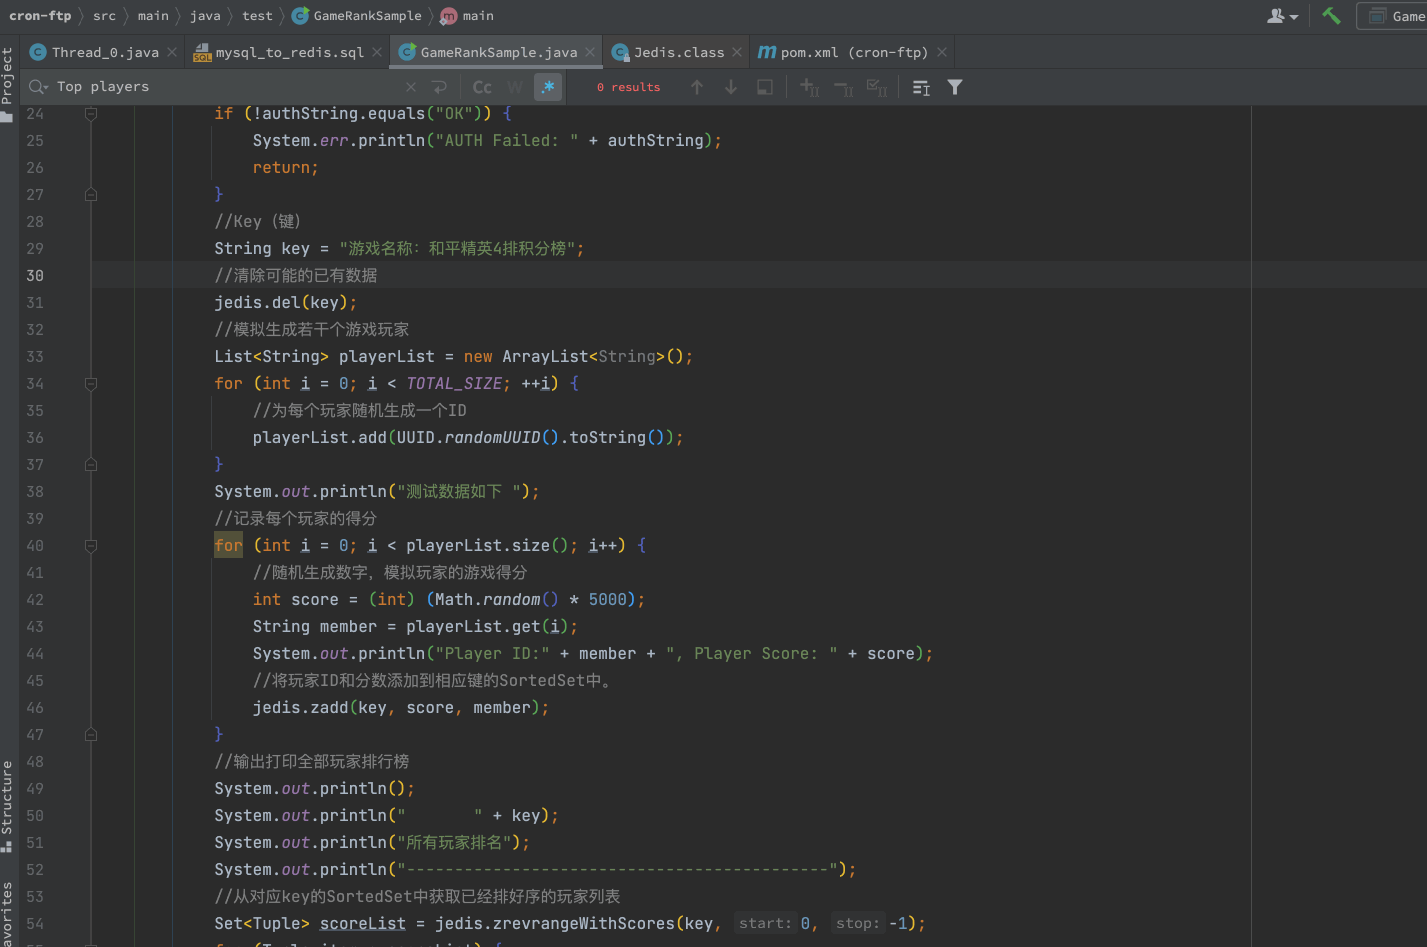Open search history magnifier dropdown
The height and width of the screenshot is (947, 1427).
(39, 88)
